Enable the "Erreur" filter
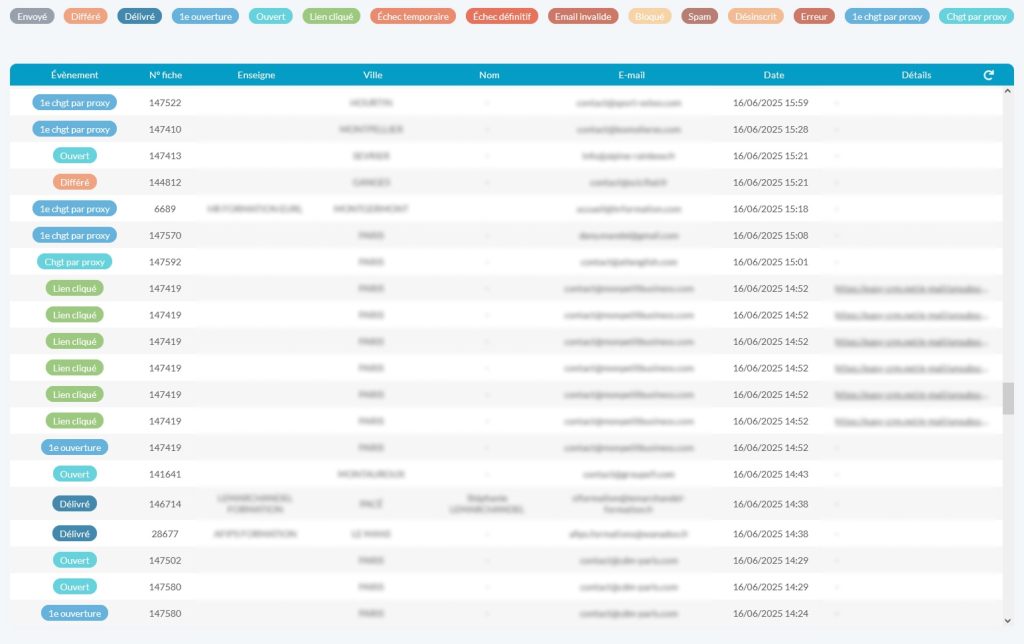This screenshot has height=644, width=1024. (813, 16)
